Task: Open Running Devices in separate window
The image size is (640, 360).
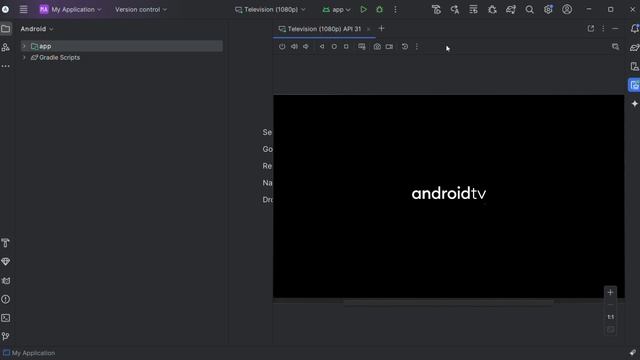Action: point(591,29)
